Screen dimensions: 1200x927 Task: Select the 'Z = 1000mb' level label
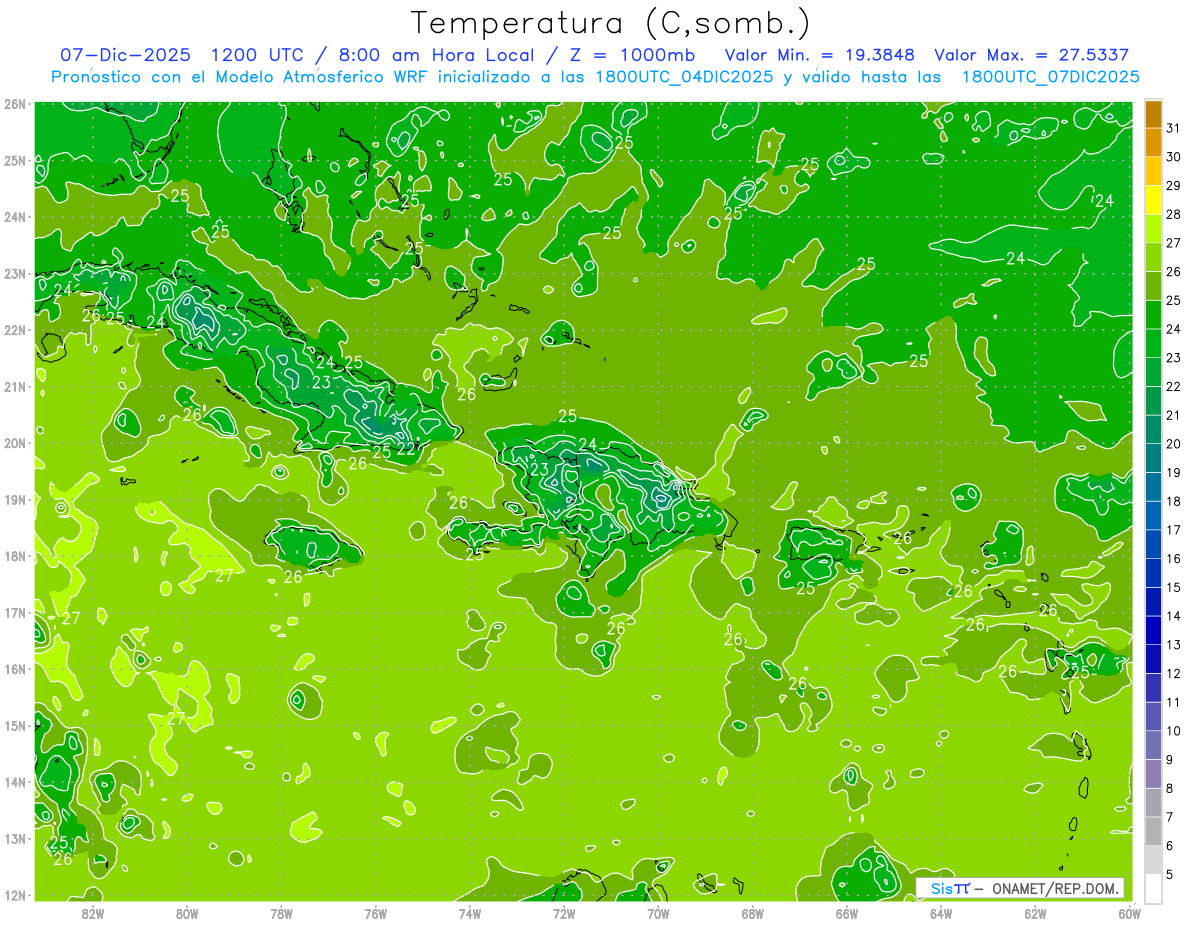click(x=632, y=55)
